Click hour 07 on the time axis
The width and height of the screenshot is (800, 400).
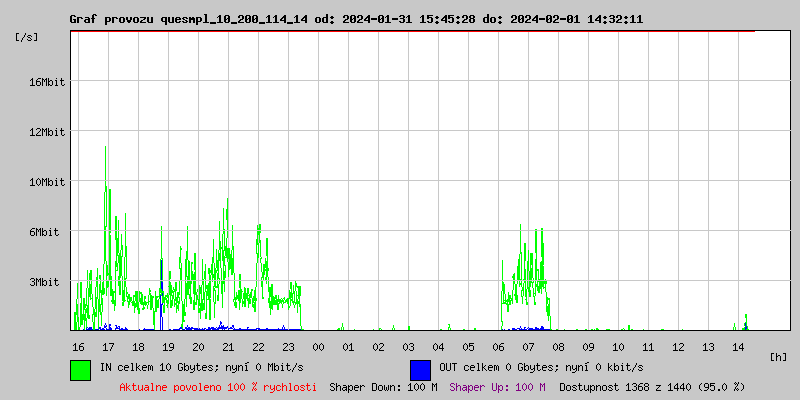pos(528,346)
